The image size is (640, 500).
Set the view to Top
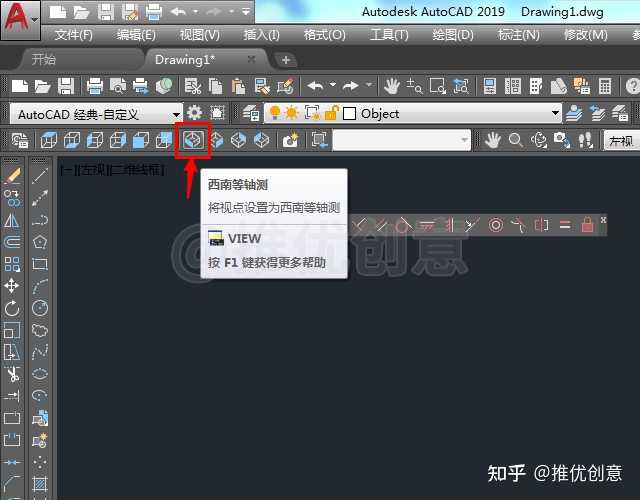point(49,140)
